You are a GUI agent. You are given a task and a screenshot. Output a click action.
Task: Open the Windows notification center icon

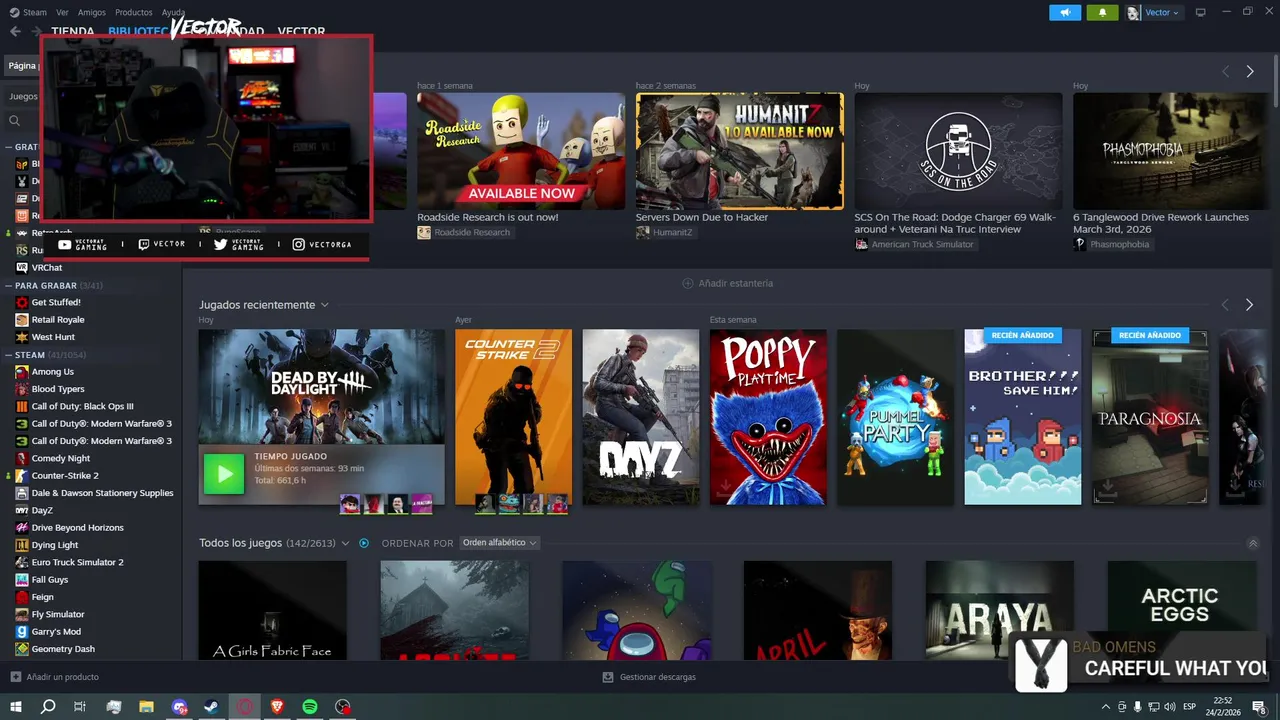1259,706
